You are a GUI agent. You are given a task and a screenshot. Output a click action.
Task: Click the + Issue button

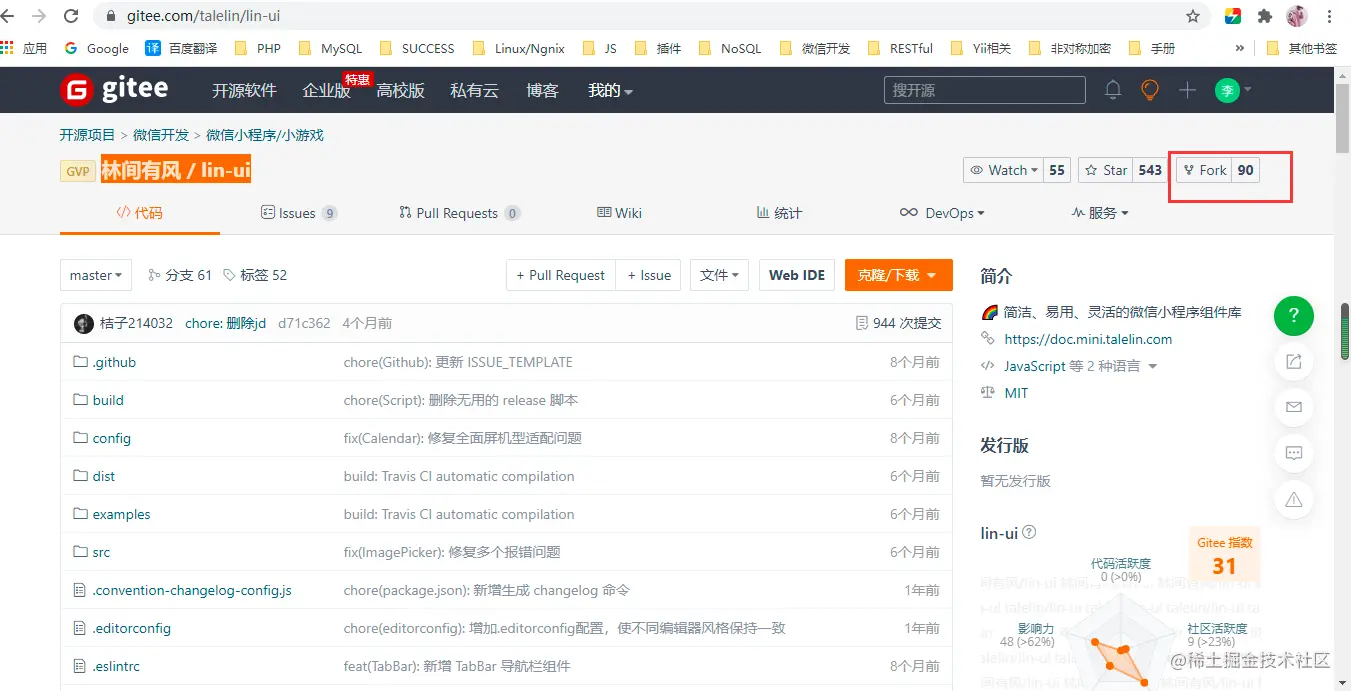(x=648, y=275)
